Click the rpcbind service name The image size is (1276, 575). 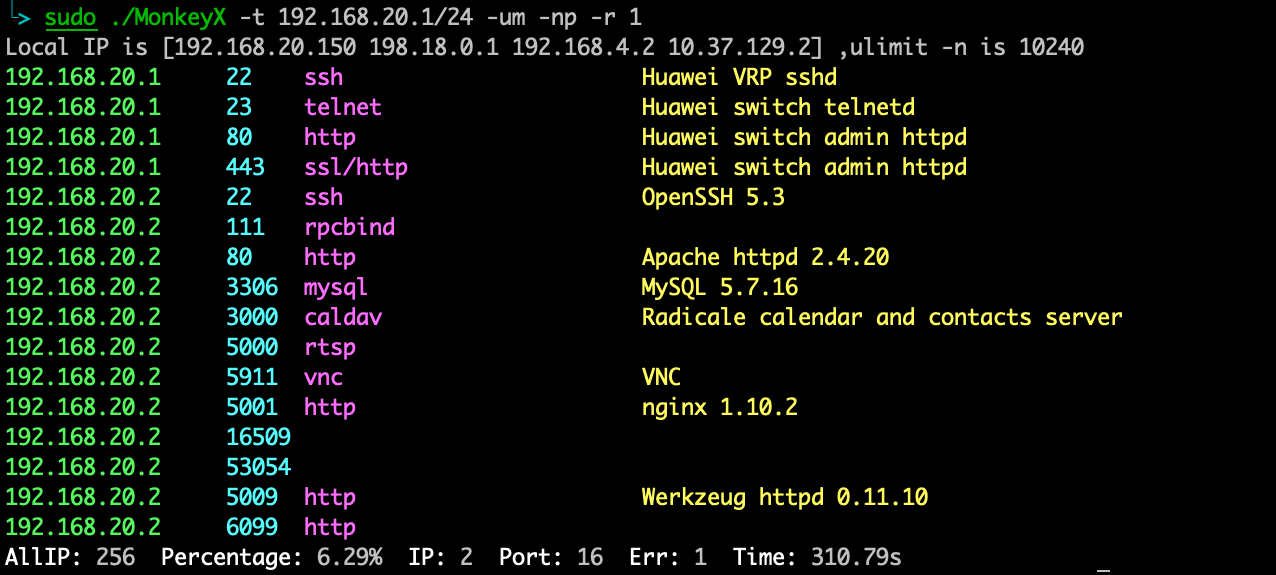[349, 227]
